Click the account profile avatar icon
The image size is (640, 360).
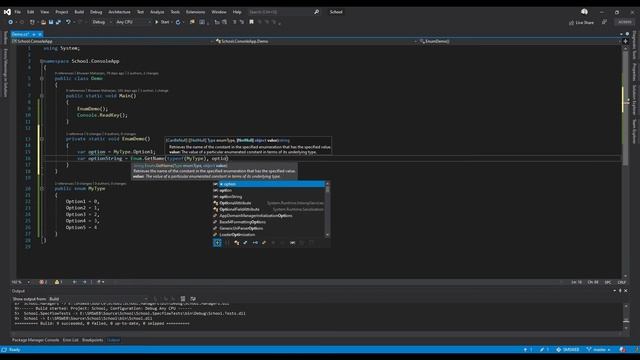pyautogui.click(x=584, y=12)
